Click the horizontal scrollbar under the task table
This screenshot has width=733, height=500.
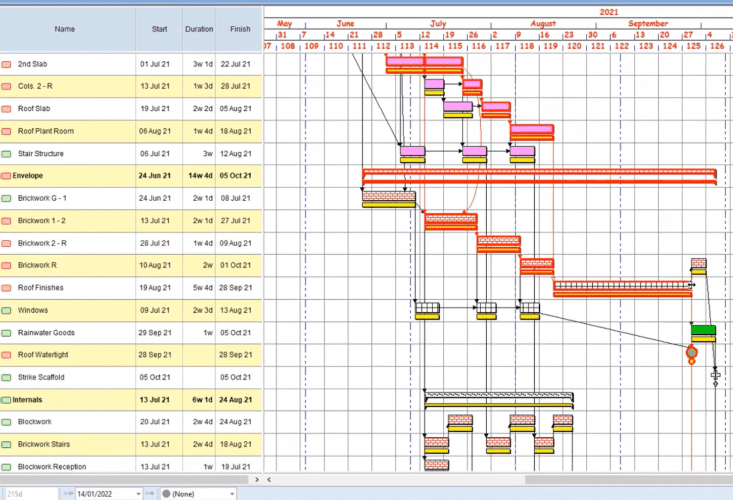point(130,480)
